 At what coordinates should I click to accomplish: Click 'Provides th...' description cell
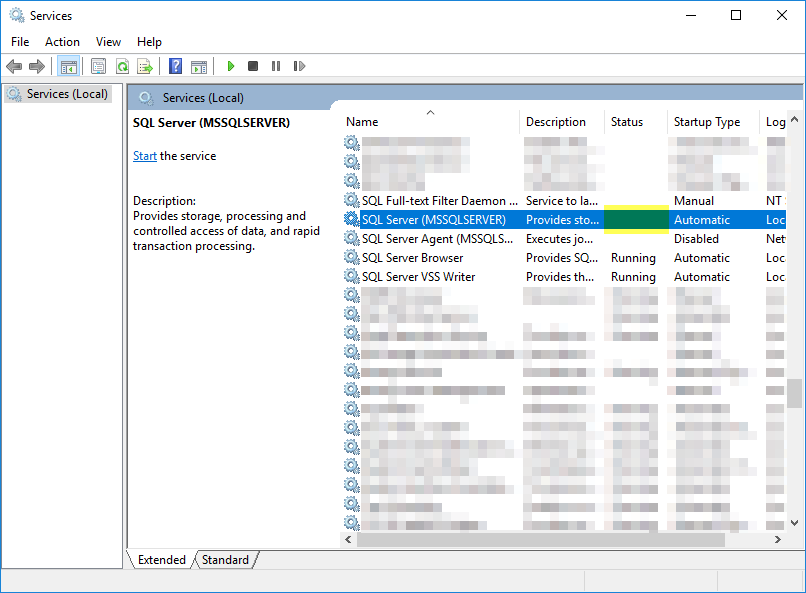pyautogui.click(x=560, y=276)
